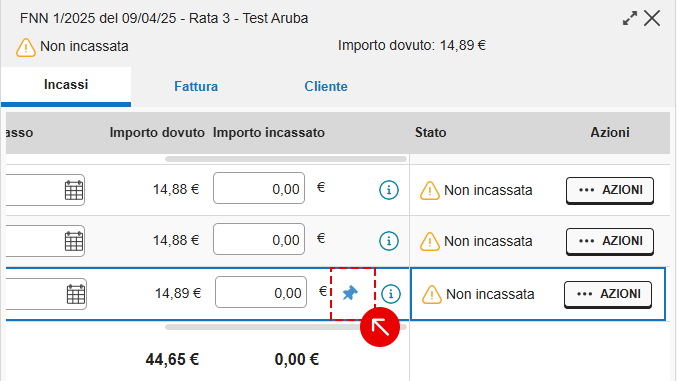
Task: Click Importo incassato field in third row
Action: [x=261, y=292]
